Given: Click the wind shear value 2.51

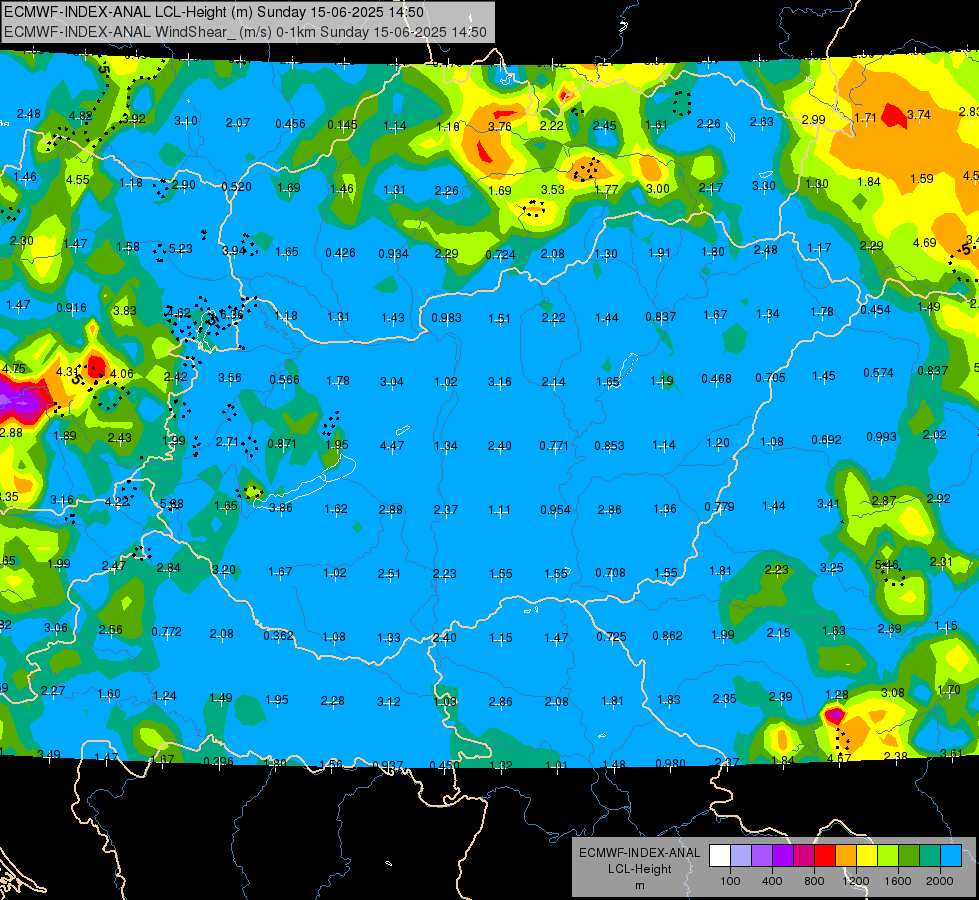Looking at the screenshot, I should pyautogui.click(x=389, y=574).
